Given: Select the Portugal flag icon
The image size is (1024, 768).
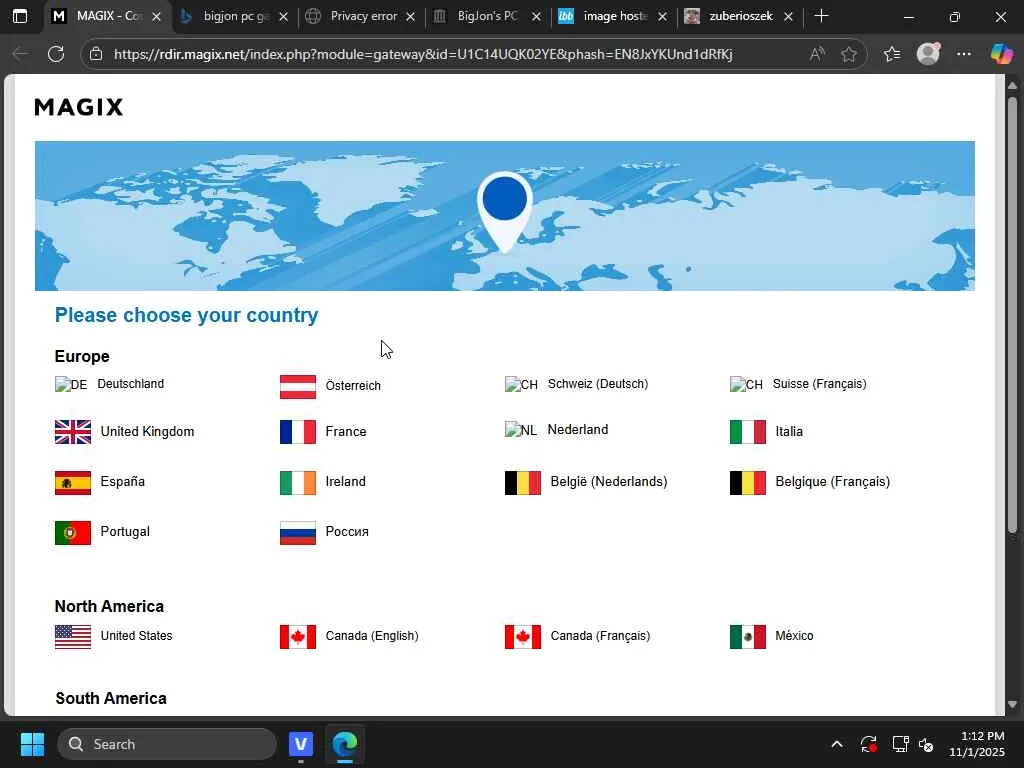Looking at the screenshot, I should [73, 533].
